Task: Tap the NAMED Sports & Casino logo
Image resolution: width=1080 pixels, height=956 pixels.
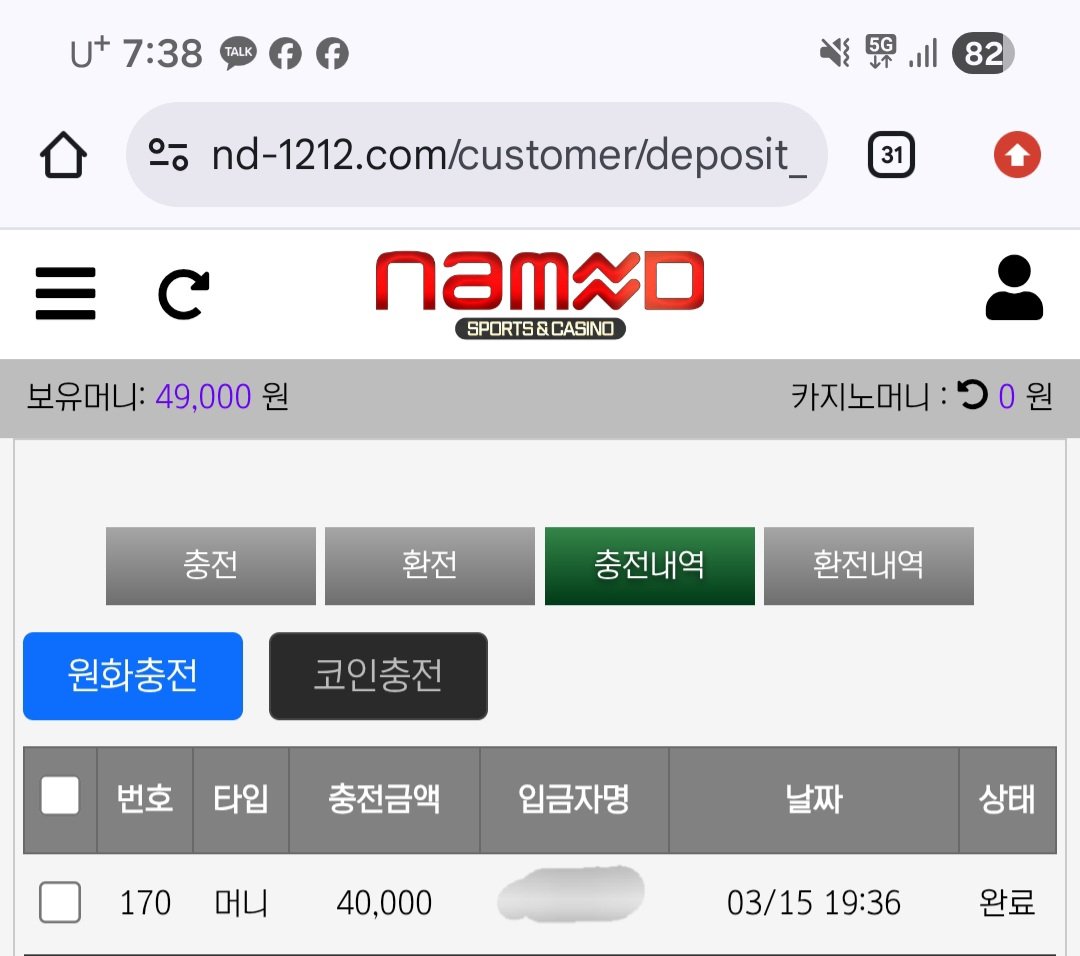Action: point(540,294)
